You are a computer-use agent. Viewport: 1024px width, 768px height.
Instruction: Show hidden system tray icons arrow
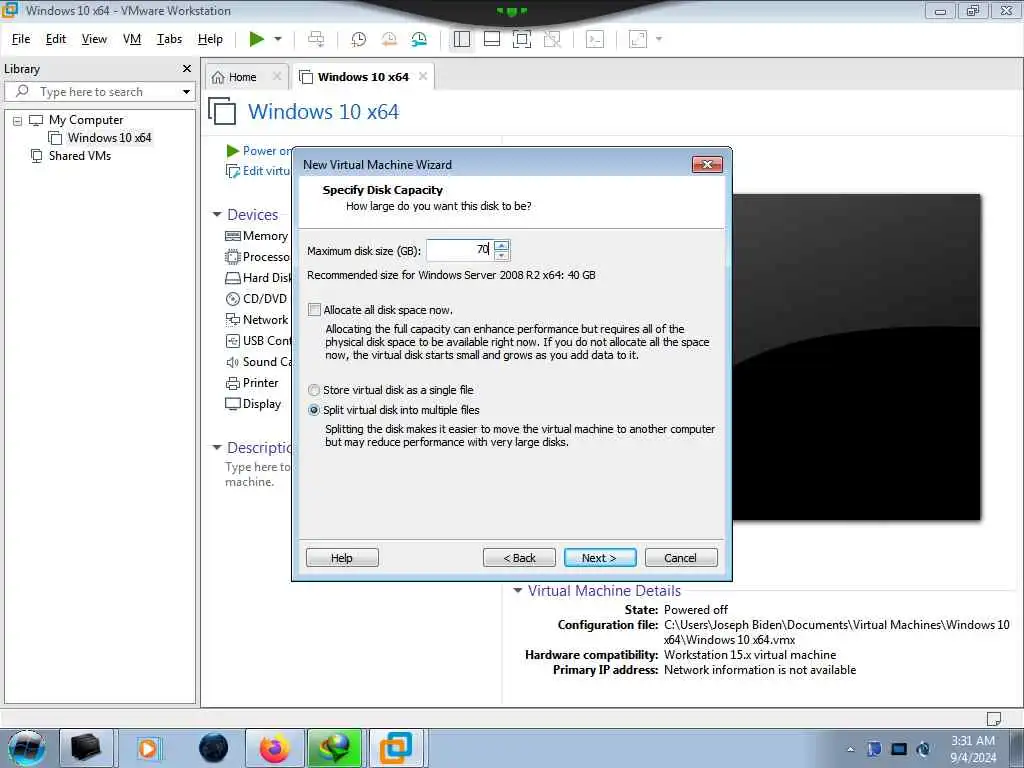[x=850, y=749]
